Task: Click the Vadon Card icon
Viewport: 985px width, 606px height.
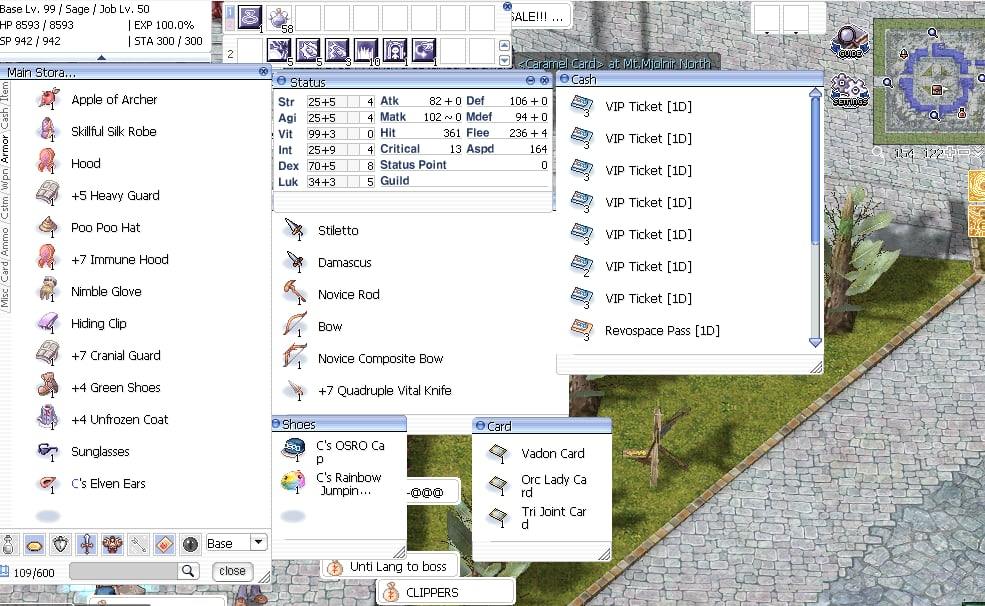Action: tap(498, 453)
